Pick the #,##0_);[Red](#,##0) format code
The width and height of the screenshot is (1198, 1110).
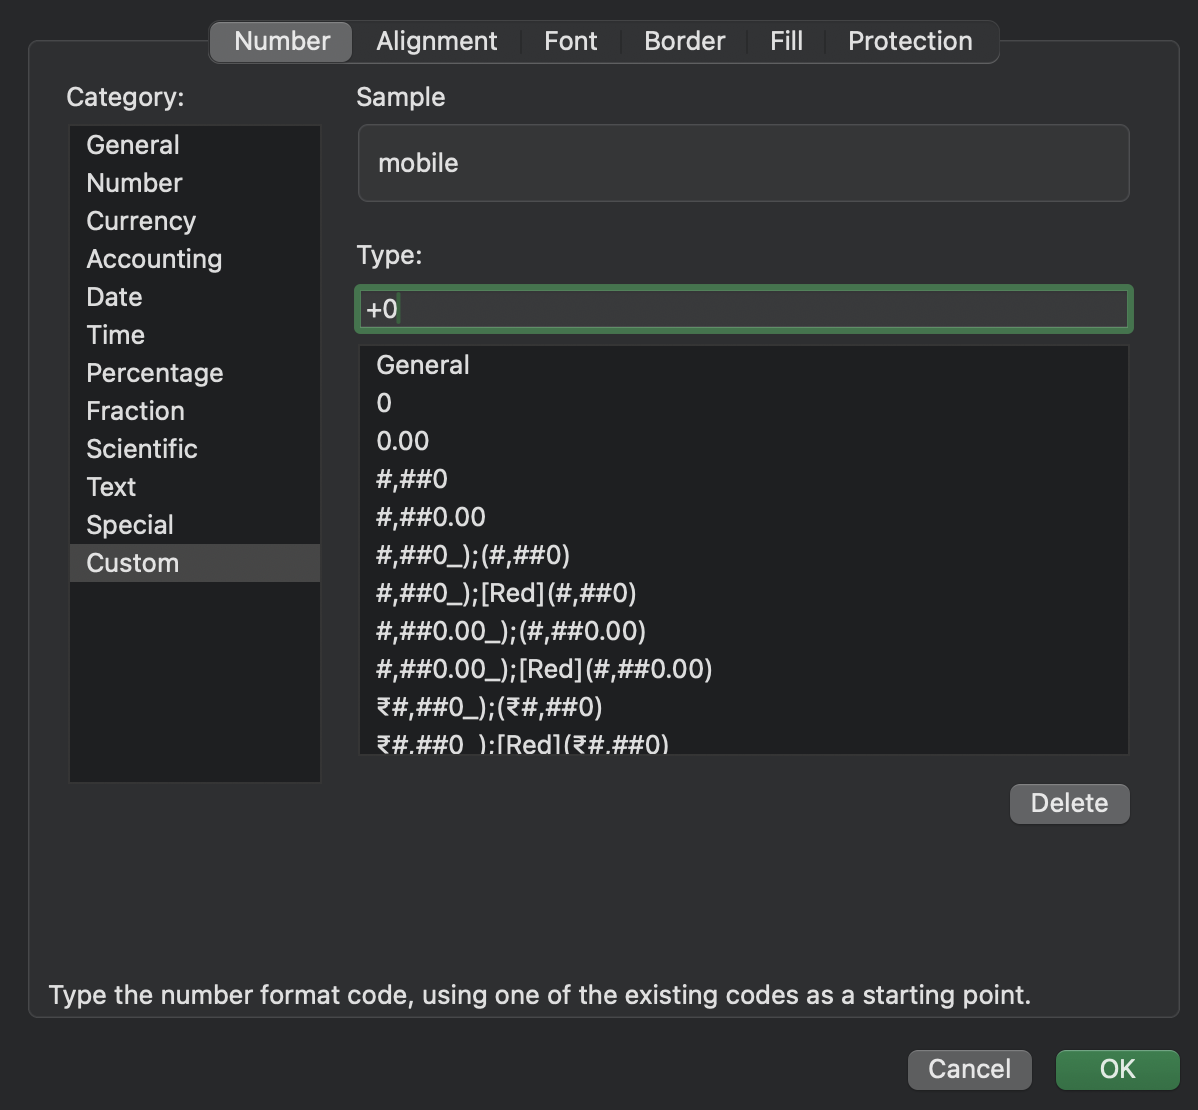coord(506,593)
